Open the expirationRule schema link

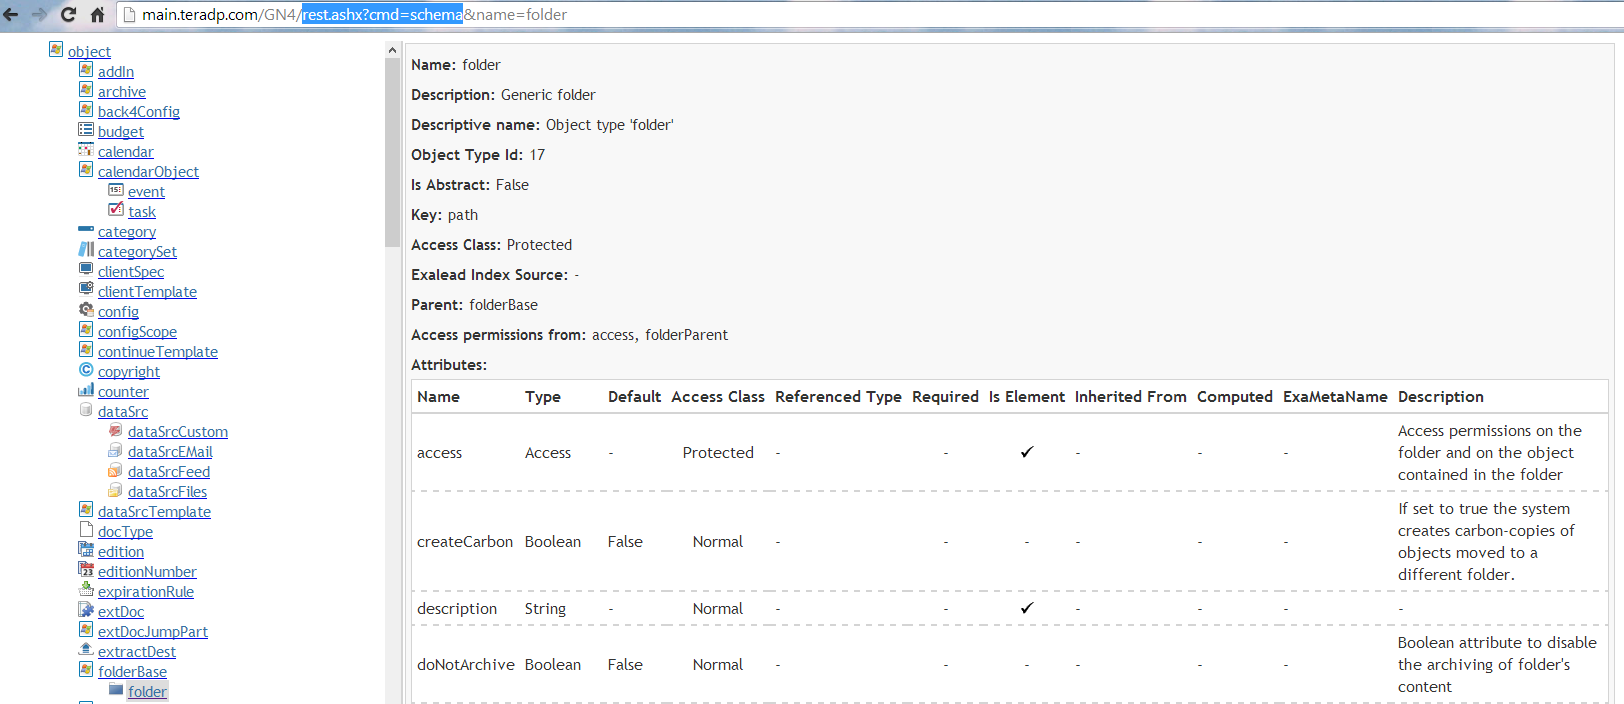pyautogui.click(x=146, y=592)
